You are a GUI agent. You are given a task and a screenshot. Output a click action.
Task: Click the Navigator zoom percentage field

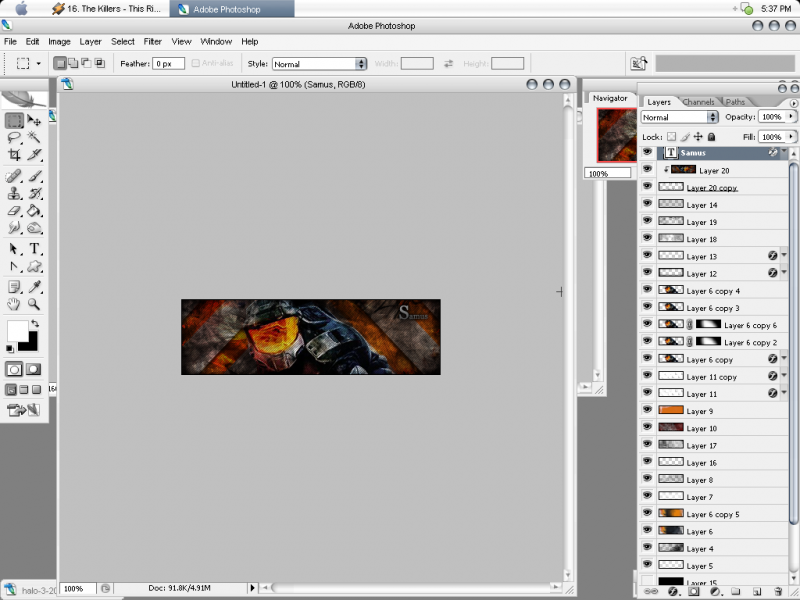608,173
